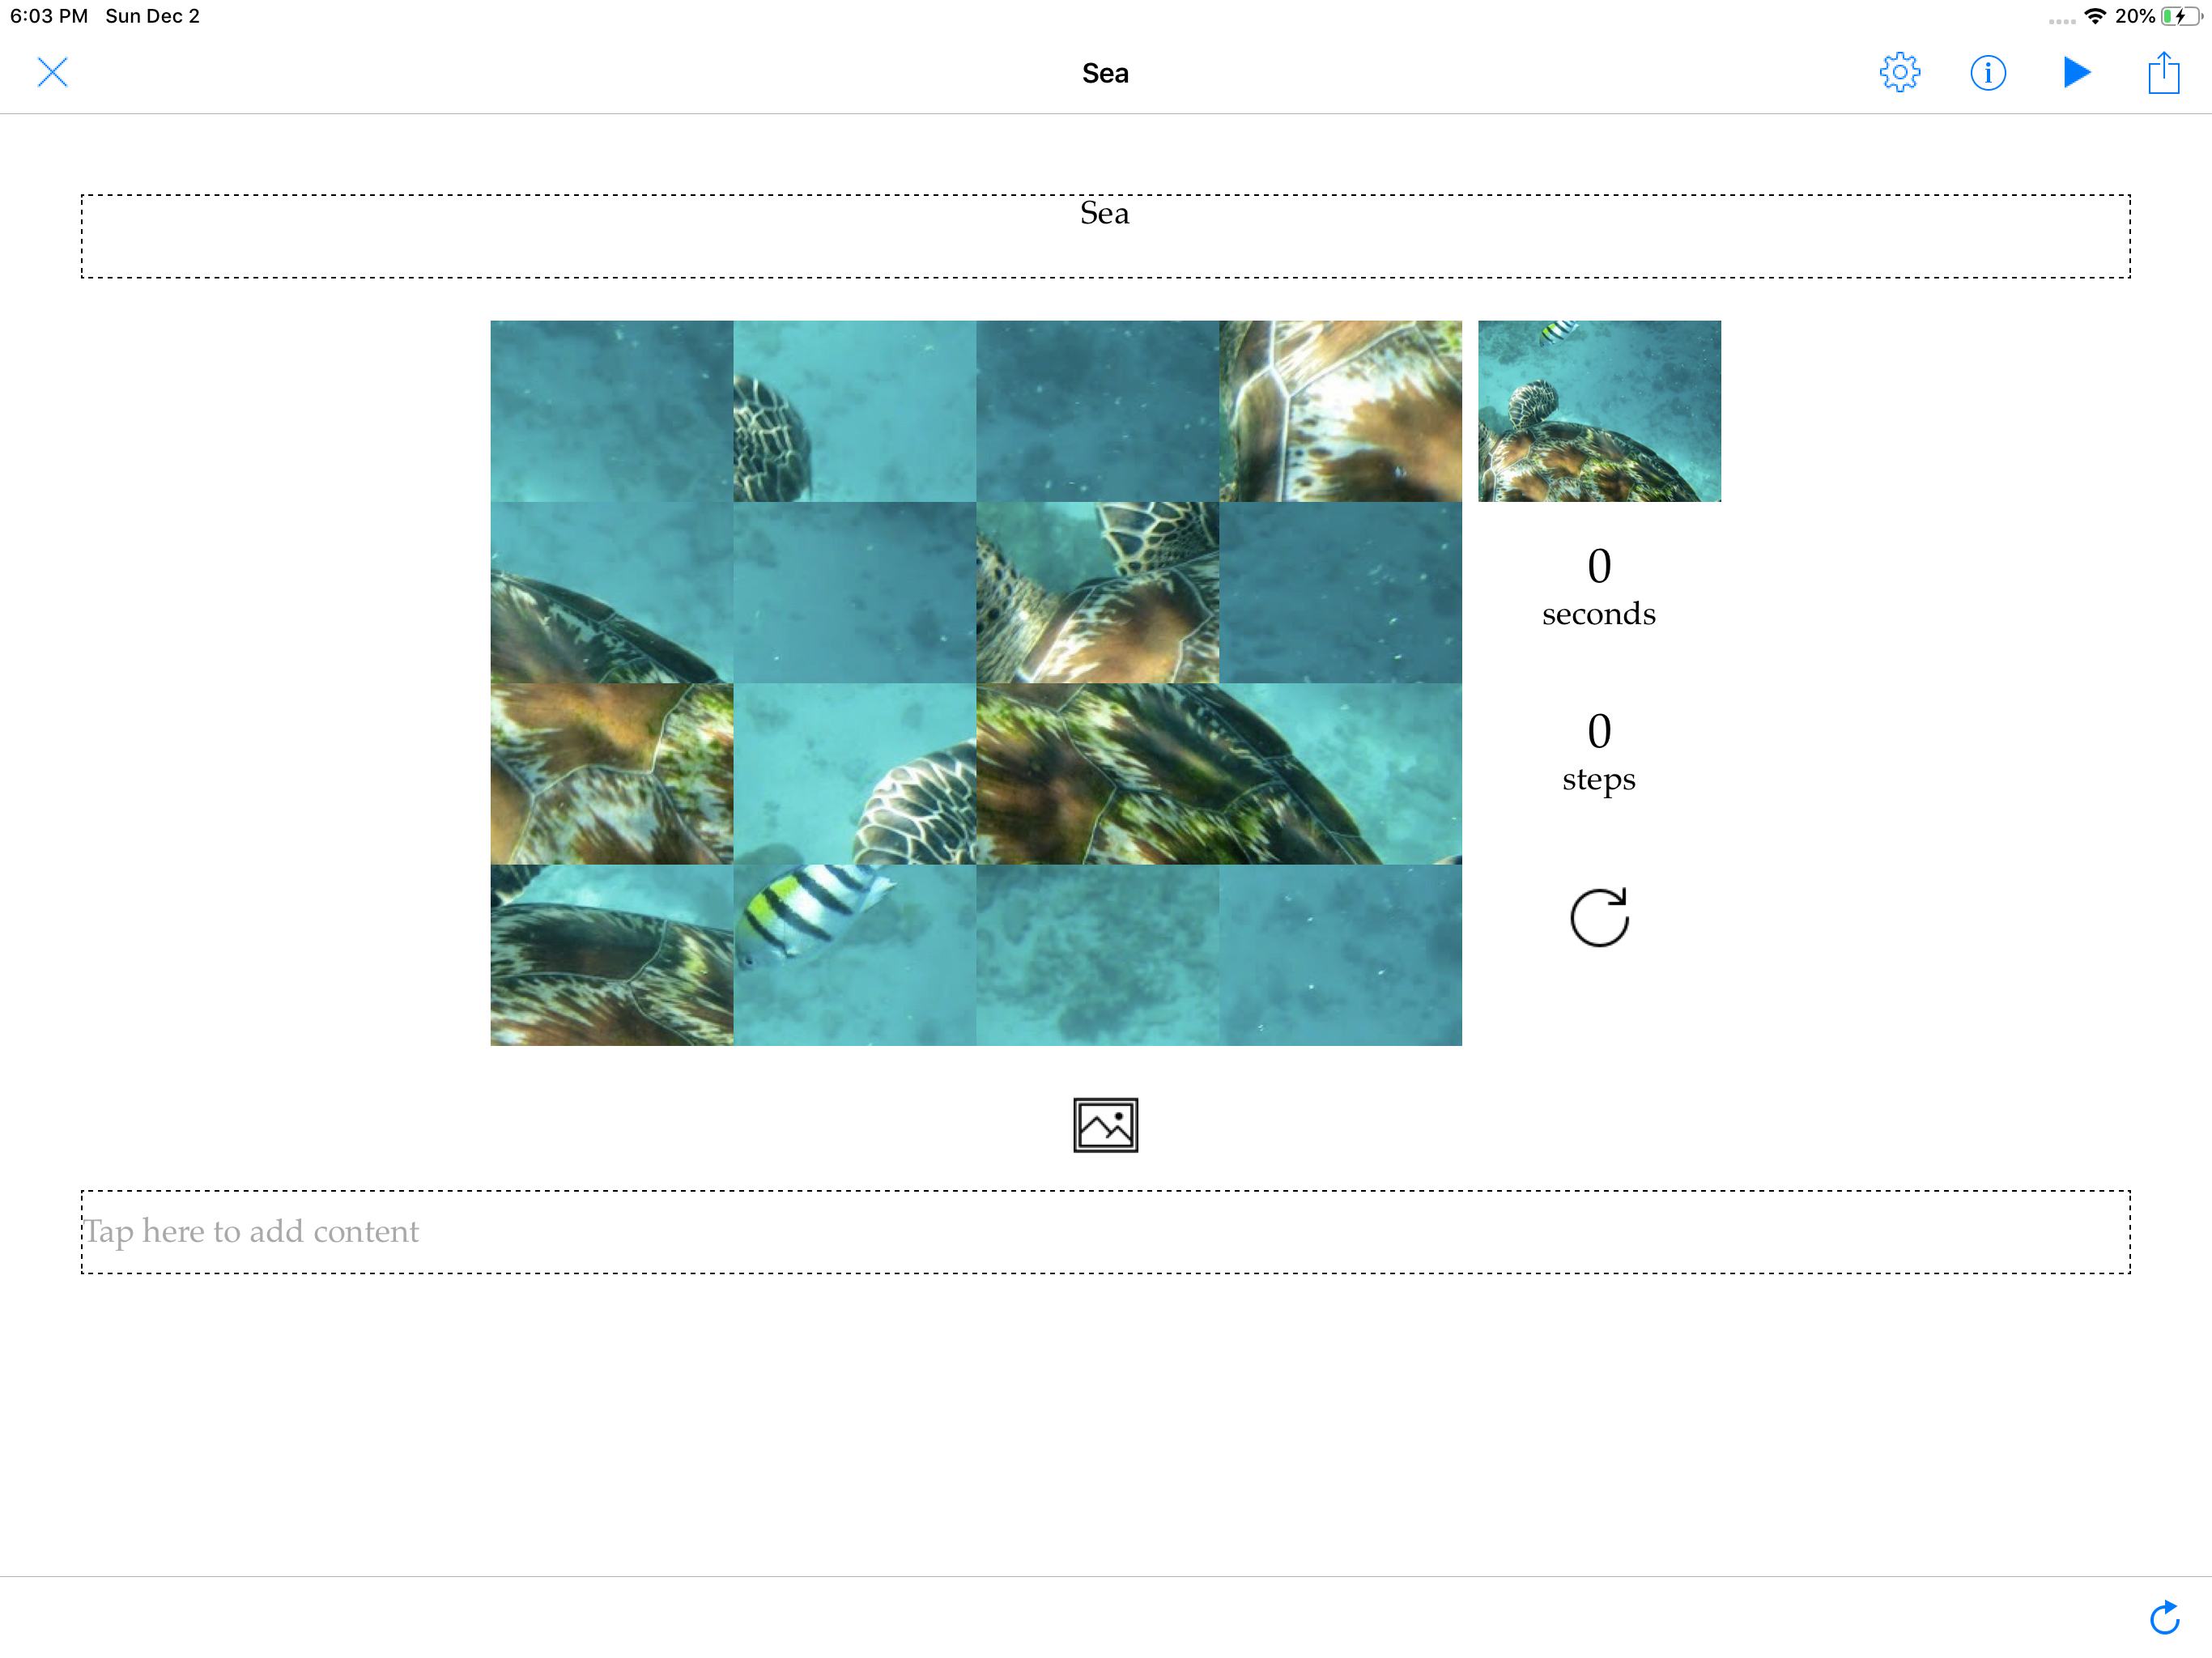This screenshot has height=1658, width=2212.
Task: Choose a new picture via image icon
Action: tap(1105, 1124)
